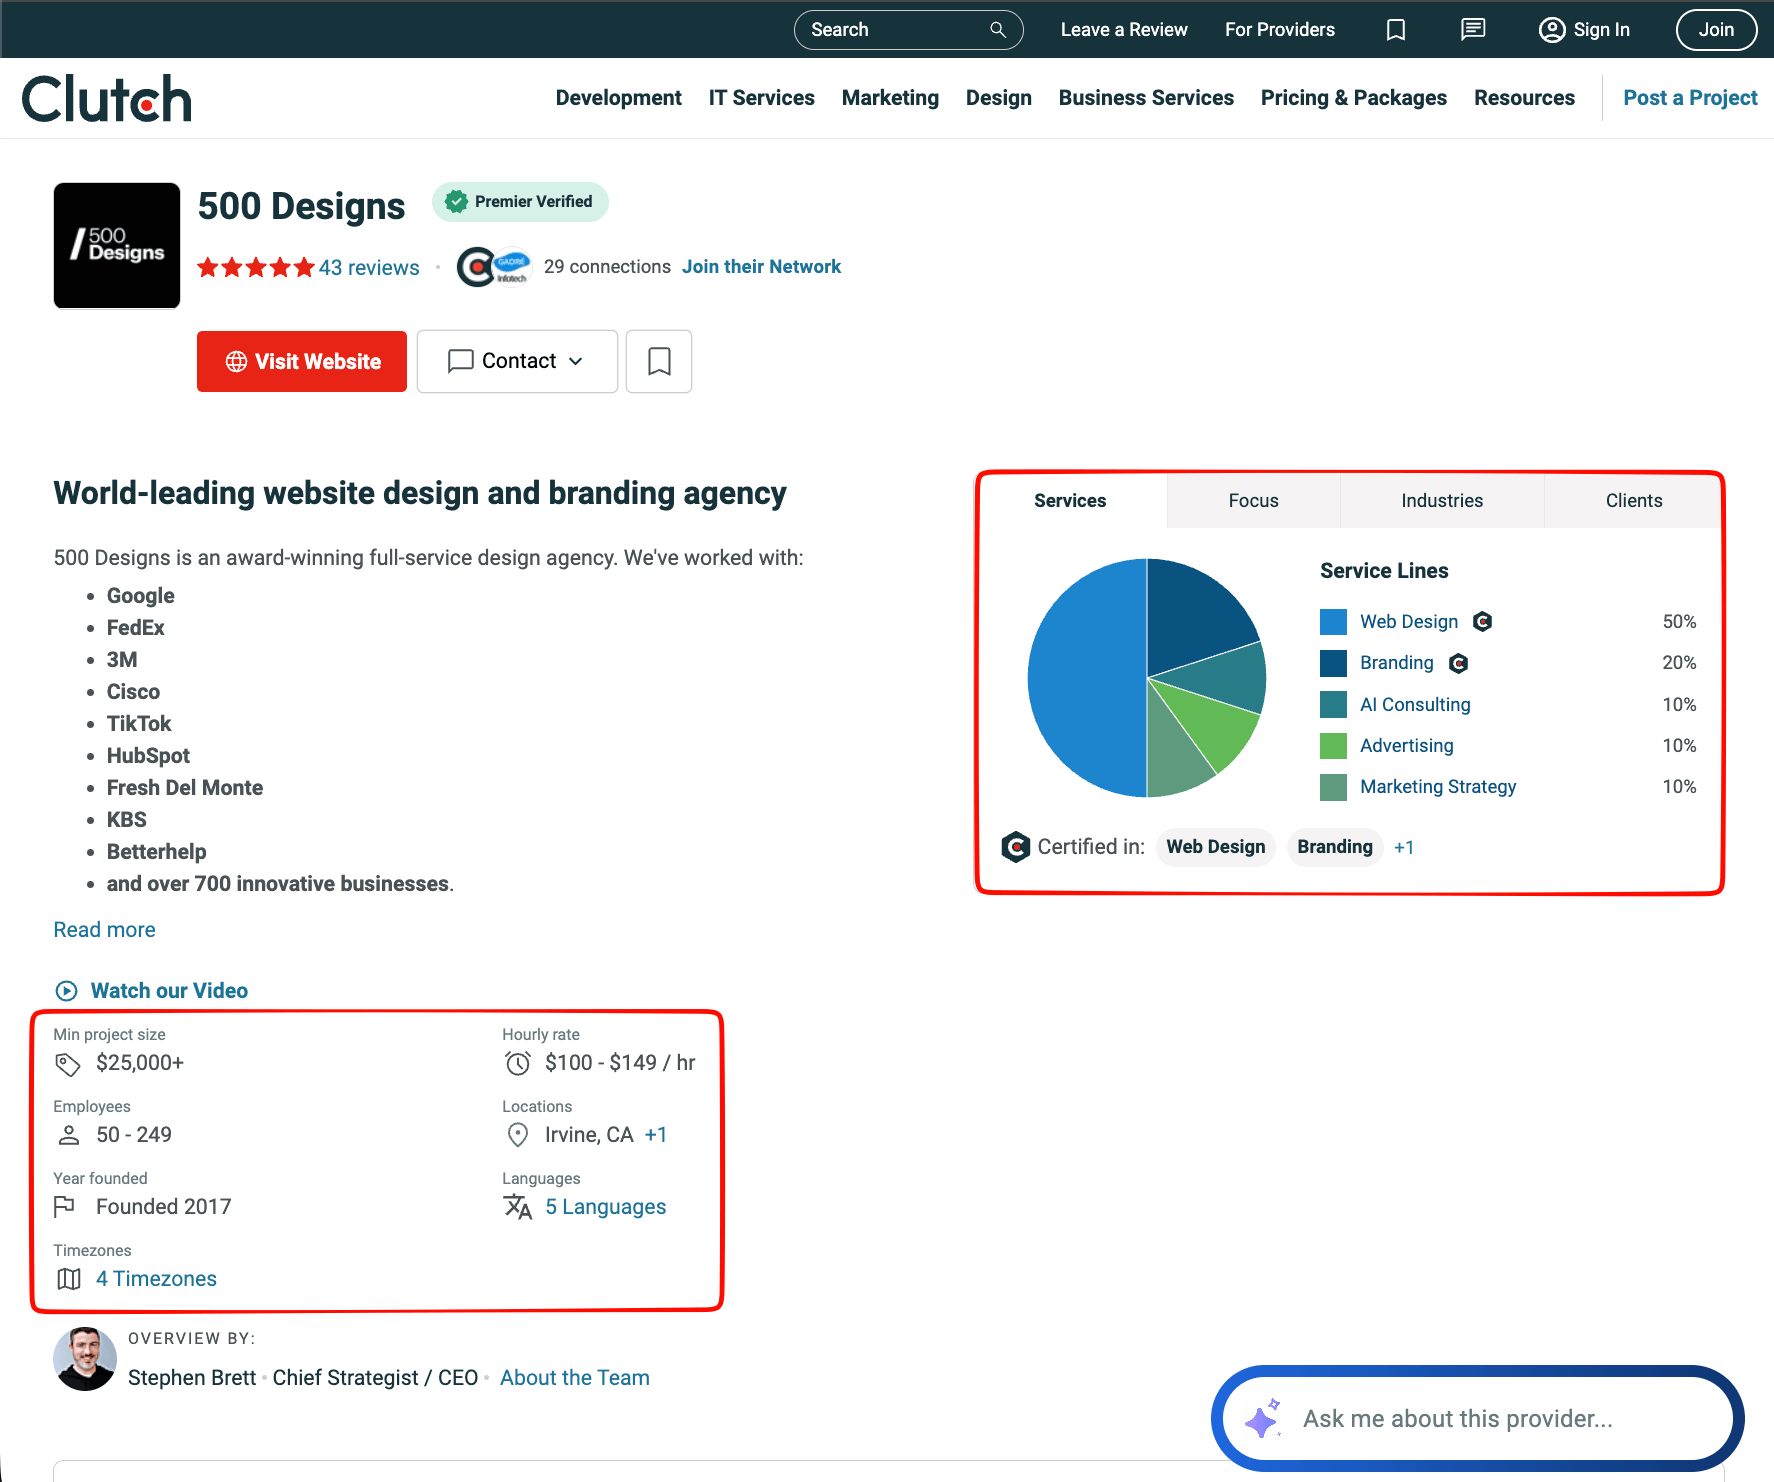Click the Sign In user avatar icon
This screenshot has height=1482, width=1774.
tap(1552, 30)
